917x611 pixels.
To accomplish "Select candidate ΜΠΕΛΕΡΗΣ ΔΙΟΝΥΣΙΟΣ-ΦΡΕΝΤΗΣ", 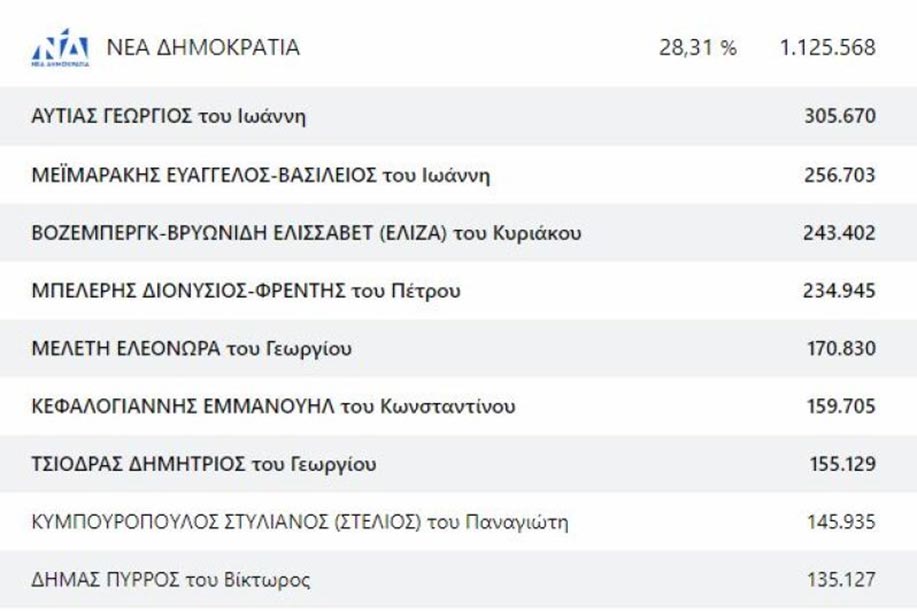I will point(246,291).
